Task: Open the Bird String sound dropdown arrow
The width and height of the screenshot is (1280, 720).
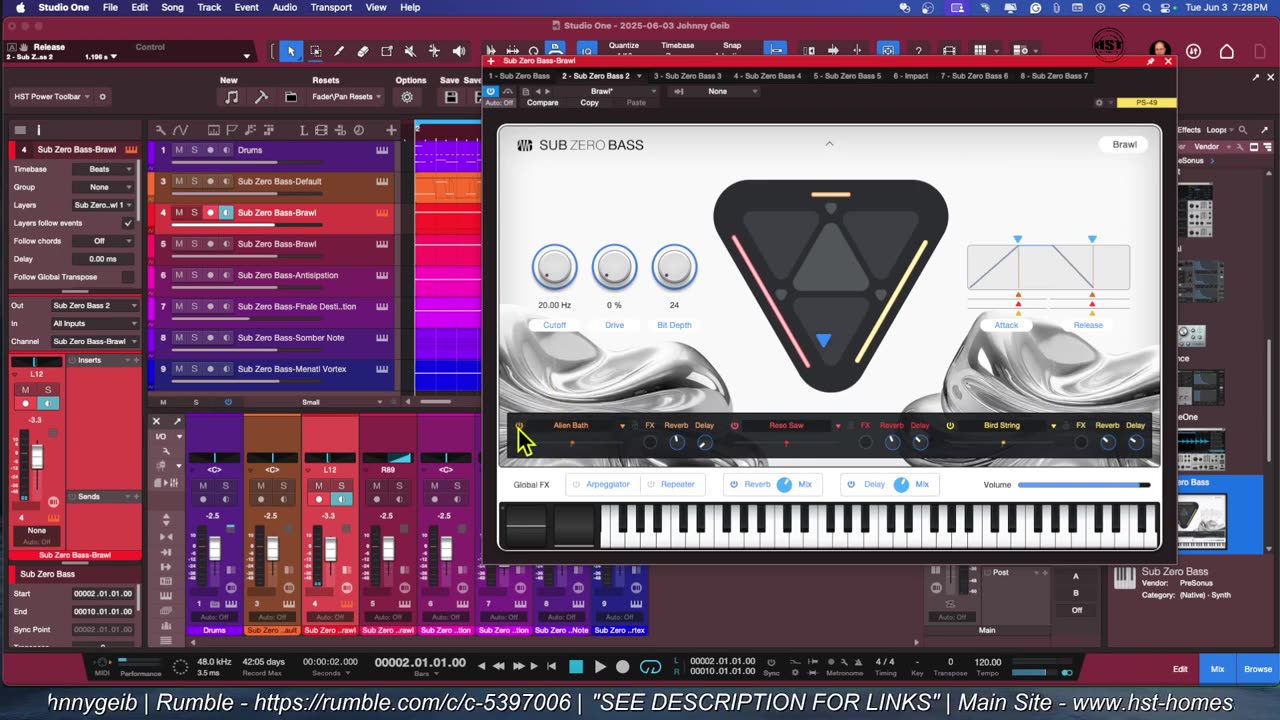Action: [1053, 426]
